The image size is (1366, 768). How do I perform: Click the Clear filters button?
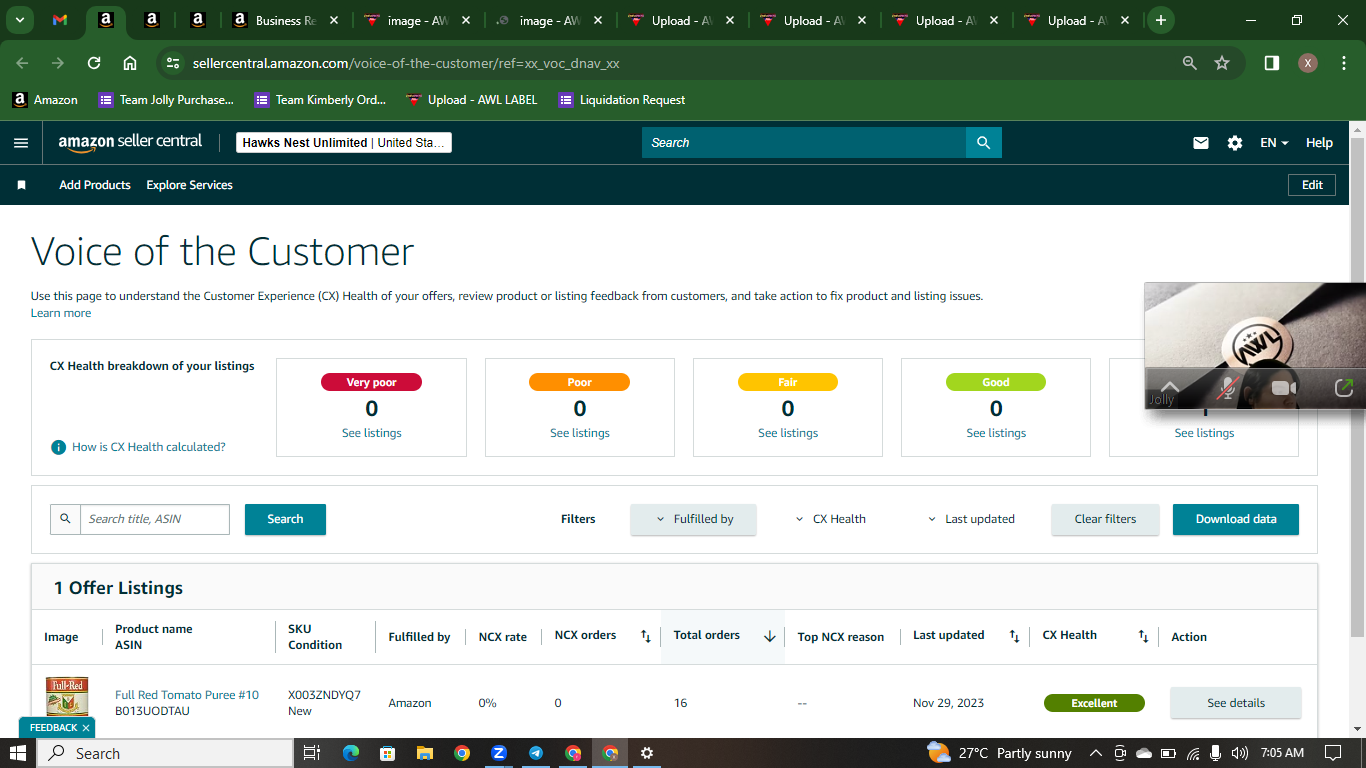pyautogui.click(x=1105, y=519)
